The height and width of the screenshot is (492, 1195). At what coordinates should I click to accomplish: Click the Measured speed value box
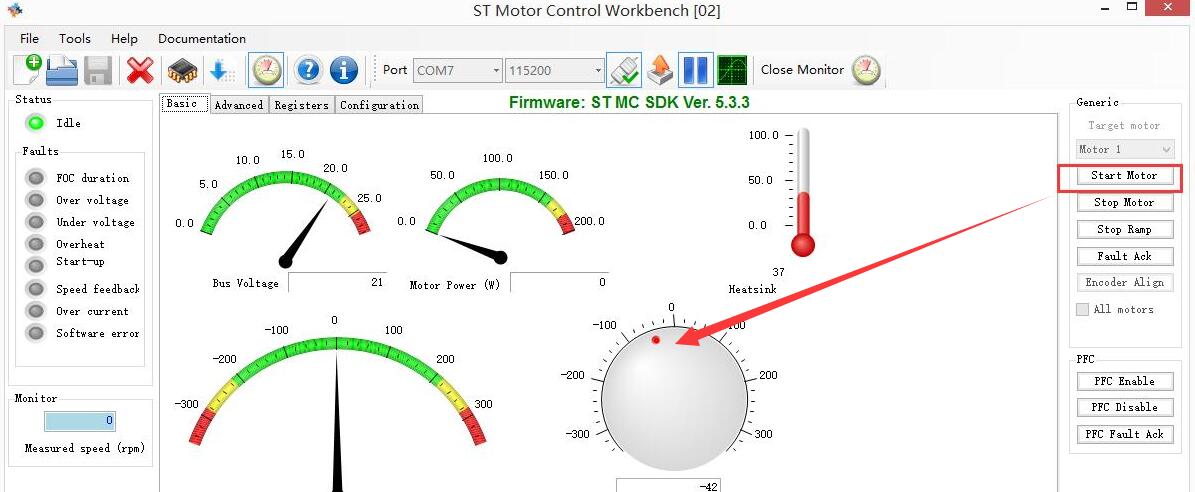click(x=80, y=420)
